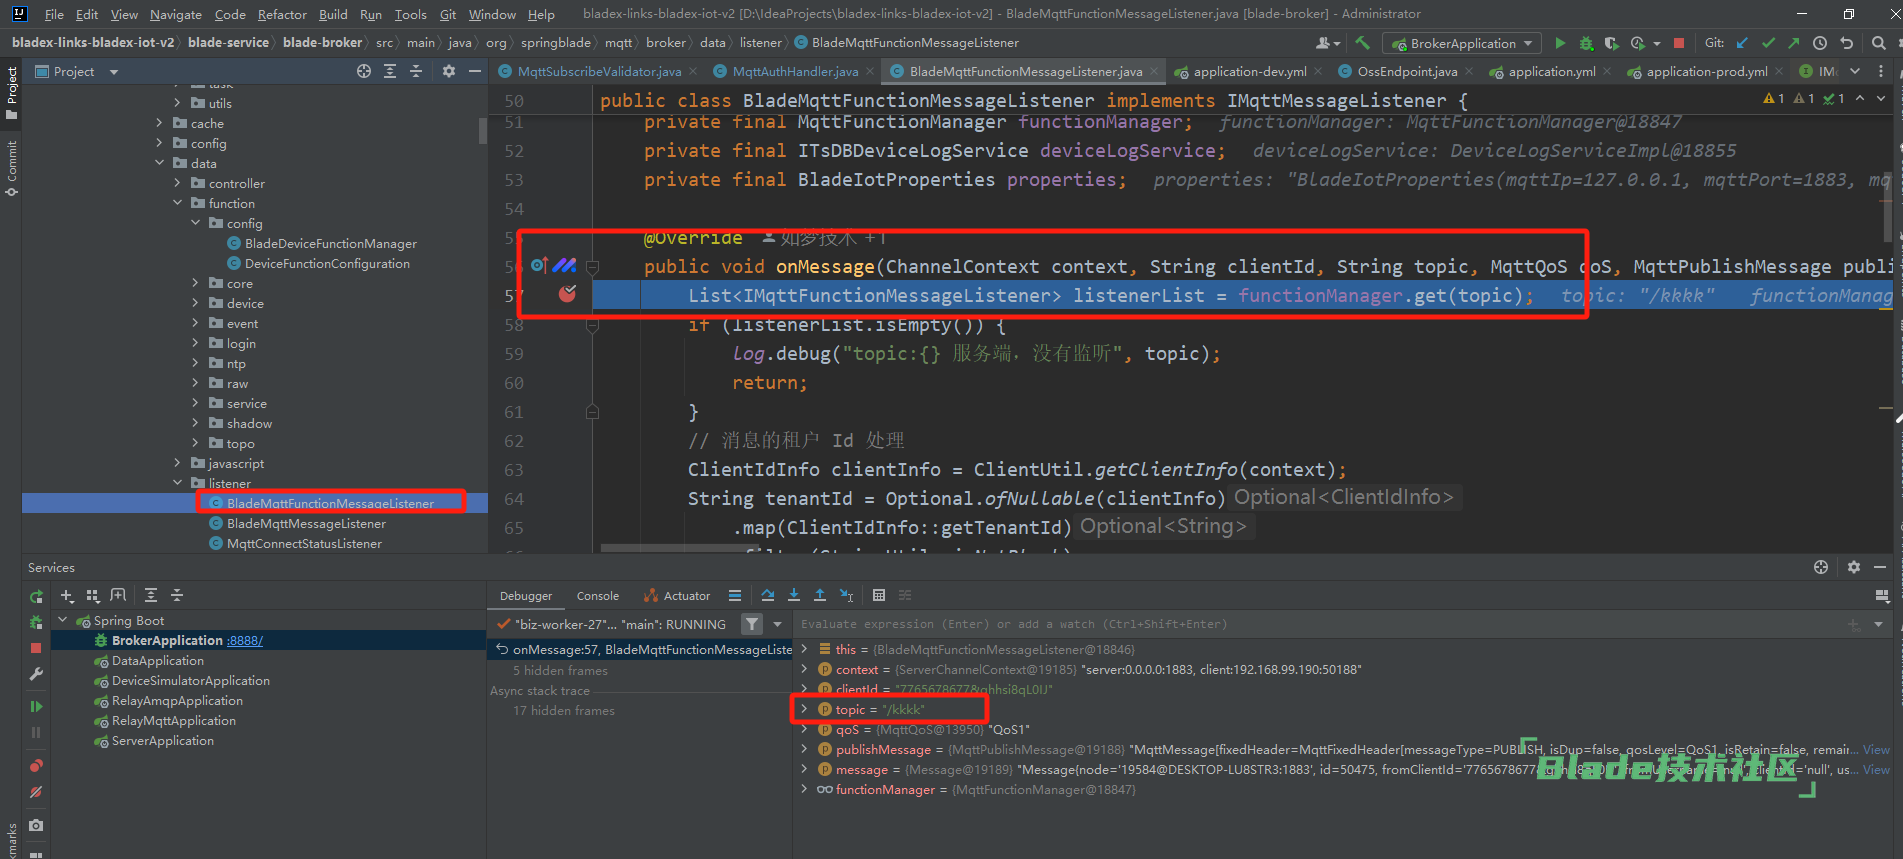Click View link for message value

coord(1877,769)
